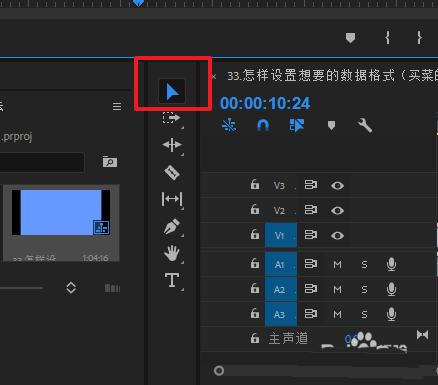Hide track V1 output eye
Image resolution: width=438 pixels, height=385 pixels.
337,235
